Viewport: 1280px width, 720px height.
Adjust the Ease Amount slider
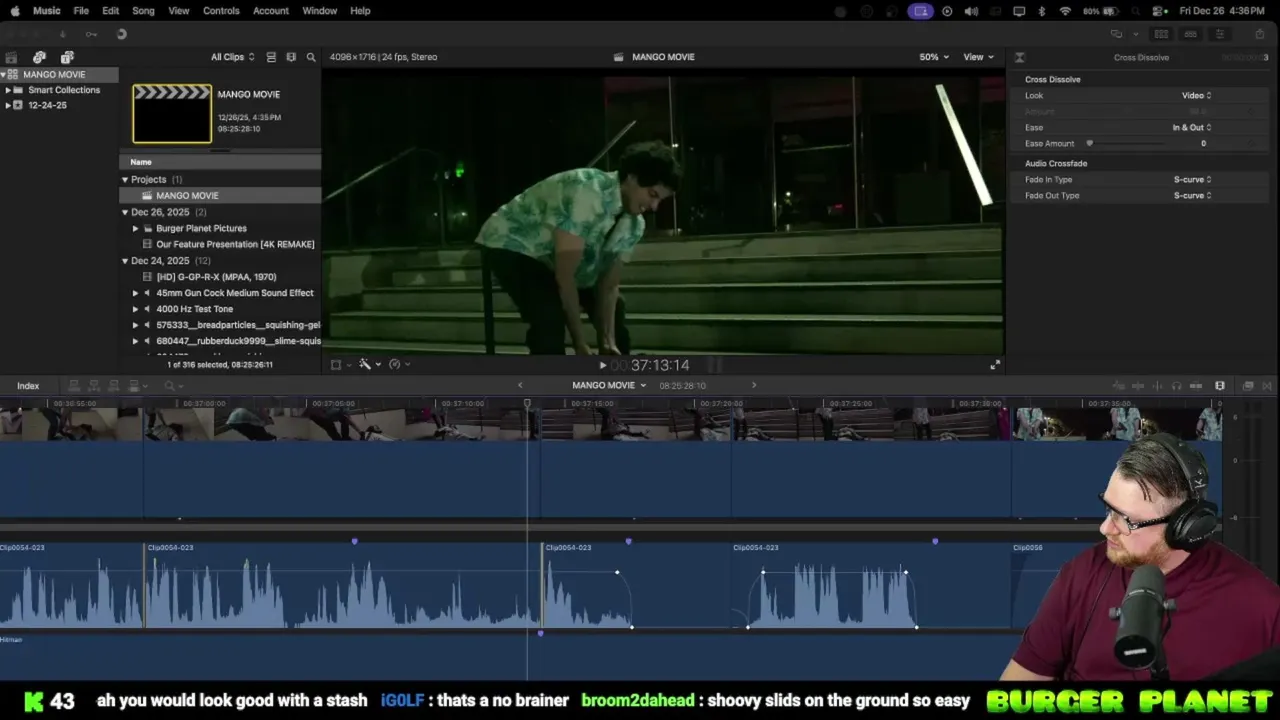point(1090,144)
